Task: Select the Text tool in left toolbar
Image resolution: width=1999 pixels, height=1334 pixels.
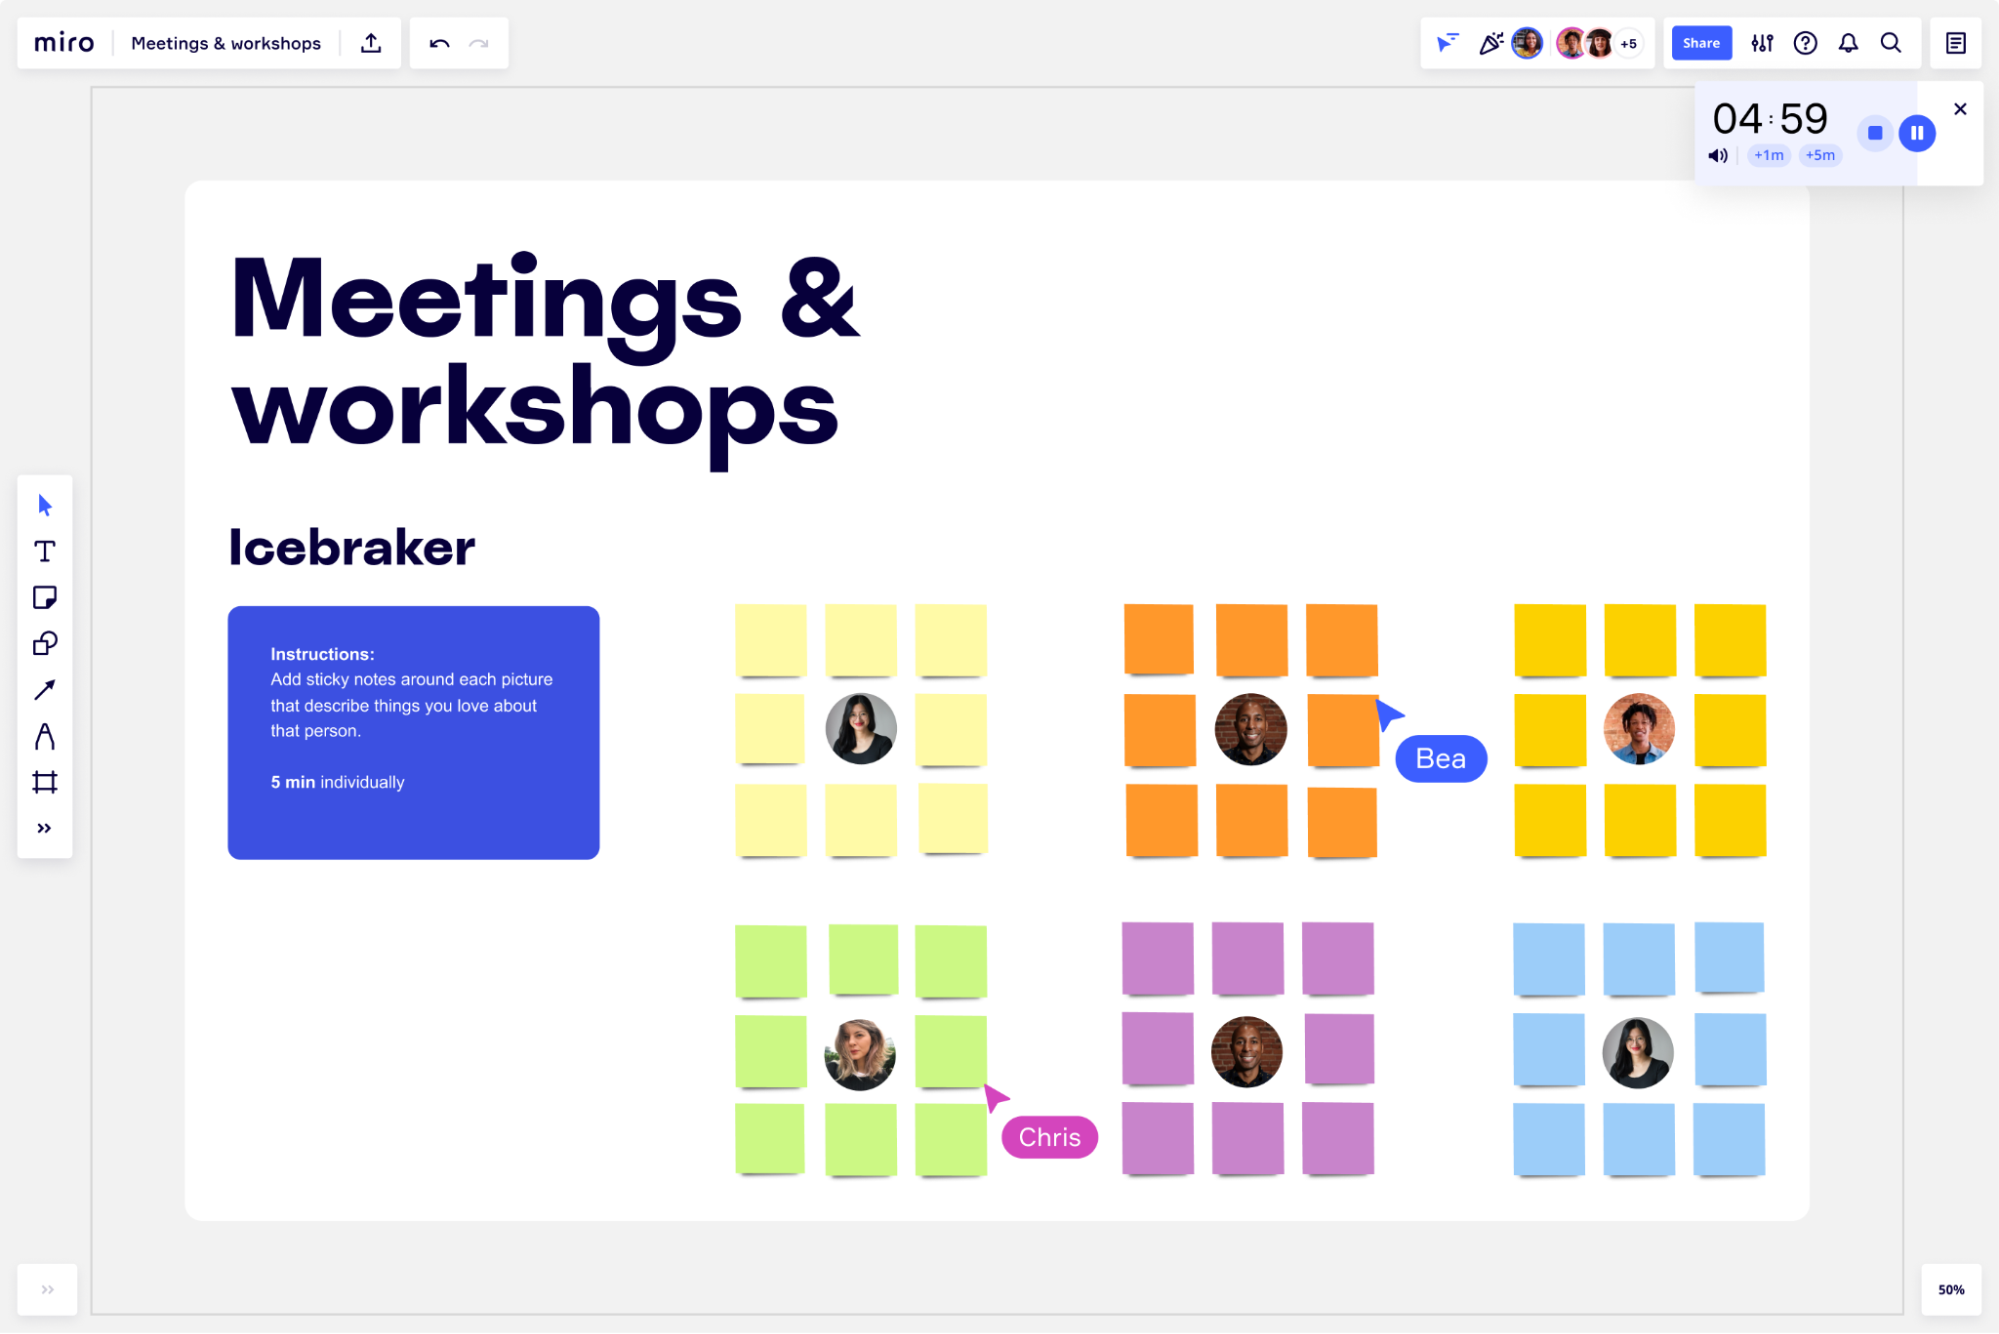Action: (44, 552)
